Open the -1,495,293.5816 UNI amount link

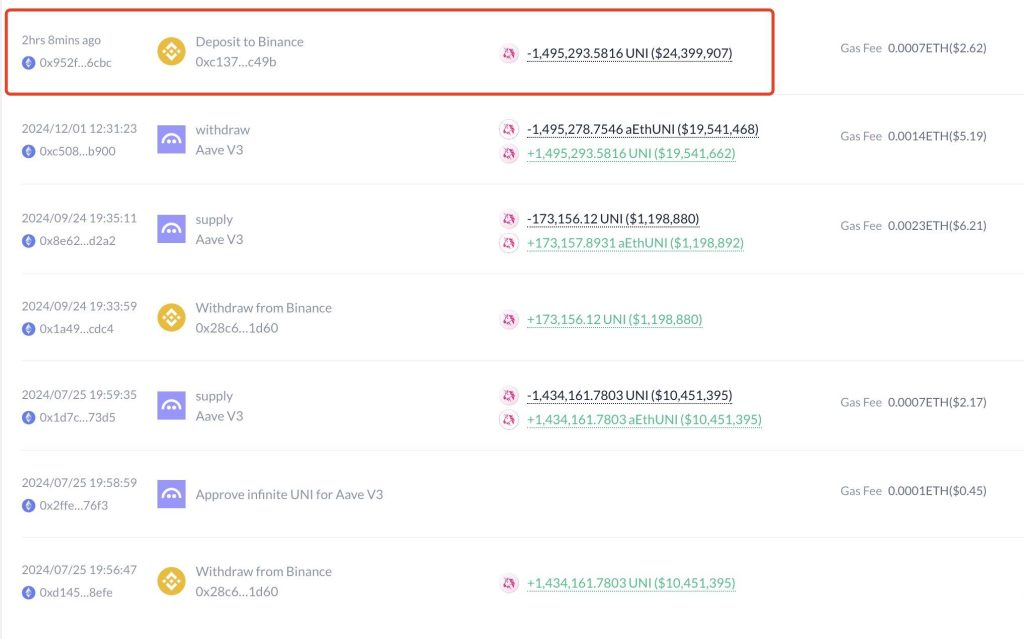pos(630,53)
